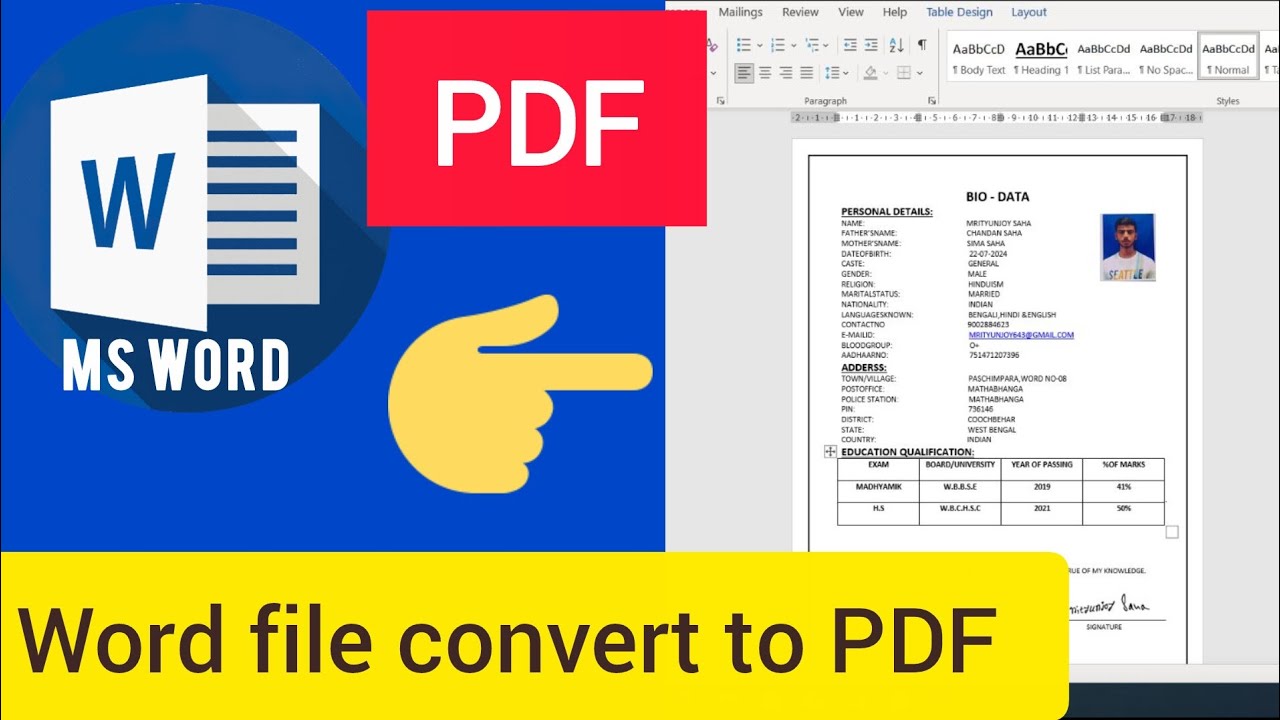Viewport: 1280px width, 720px height.
Task: Apply the Heading 1 style
Action: (1041, 58)
